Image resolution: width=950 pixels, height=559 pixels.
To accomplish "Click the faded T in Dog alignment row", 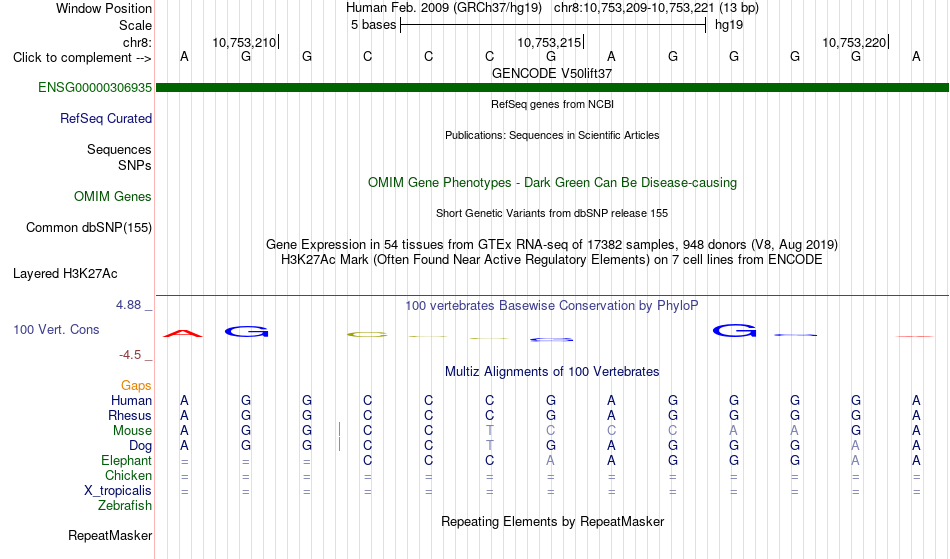I will (490, 446).
